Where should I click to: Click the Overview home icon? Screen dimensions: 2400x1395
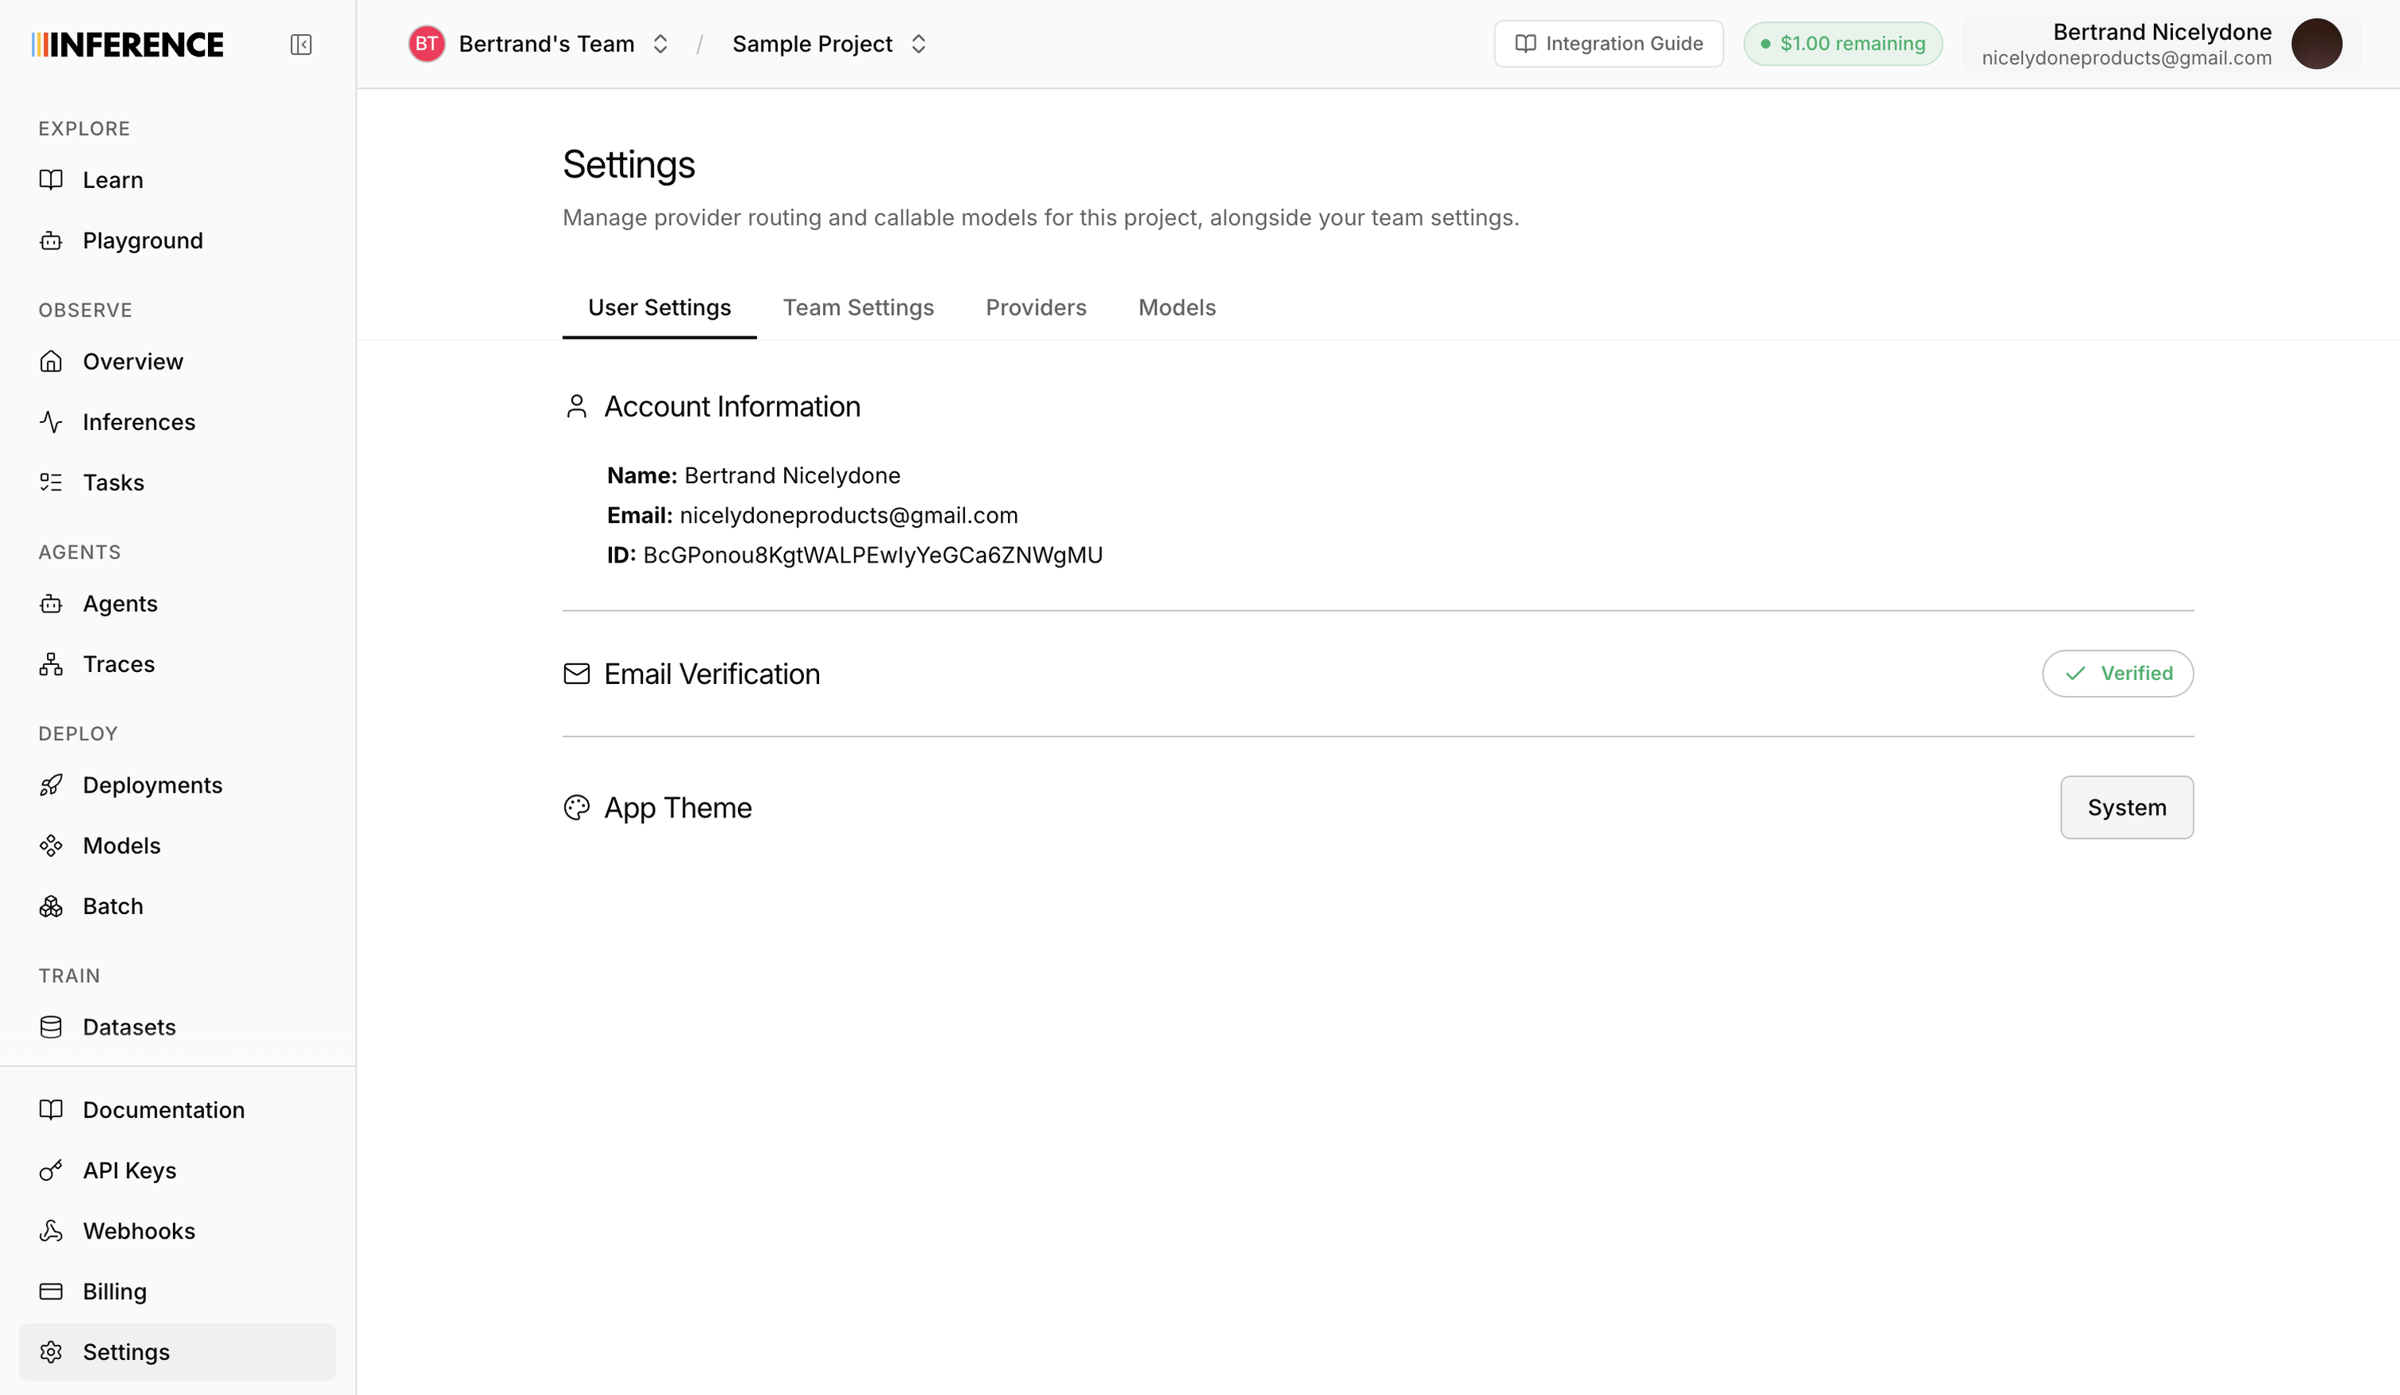coord(51,361)
